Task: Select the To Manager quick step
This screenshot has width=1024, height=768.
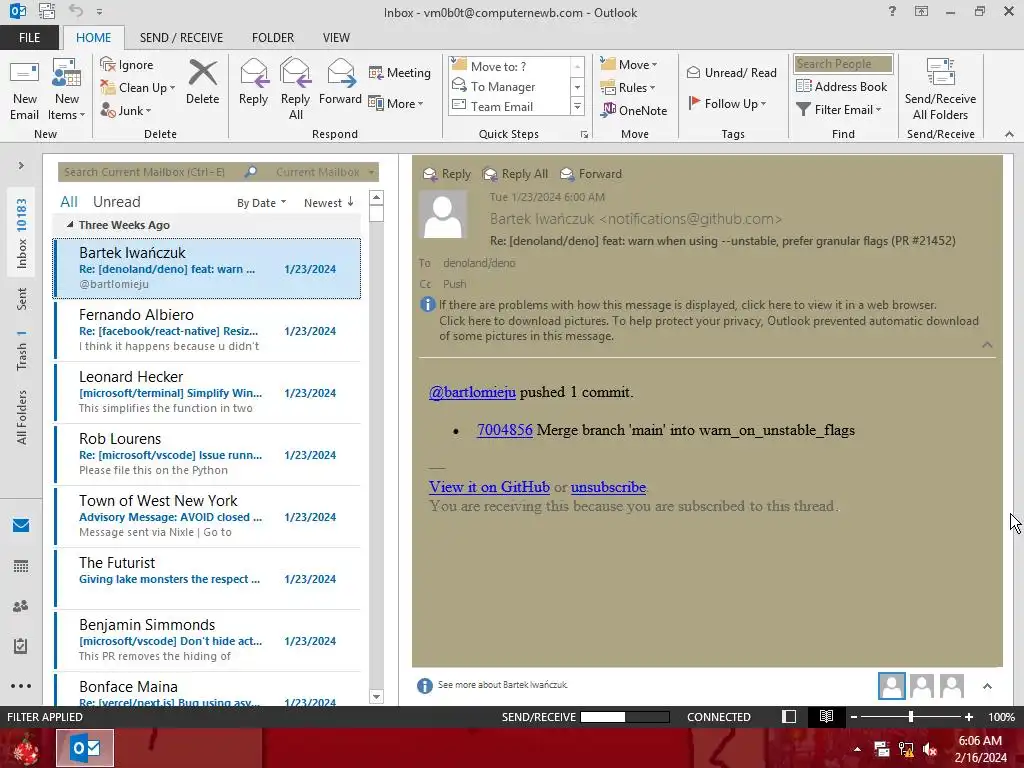Action: click(x=510, y=86)
